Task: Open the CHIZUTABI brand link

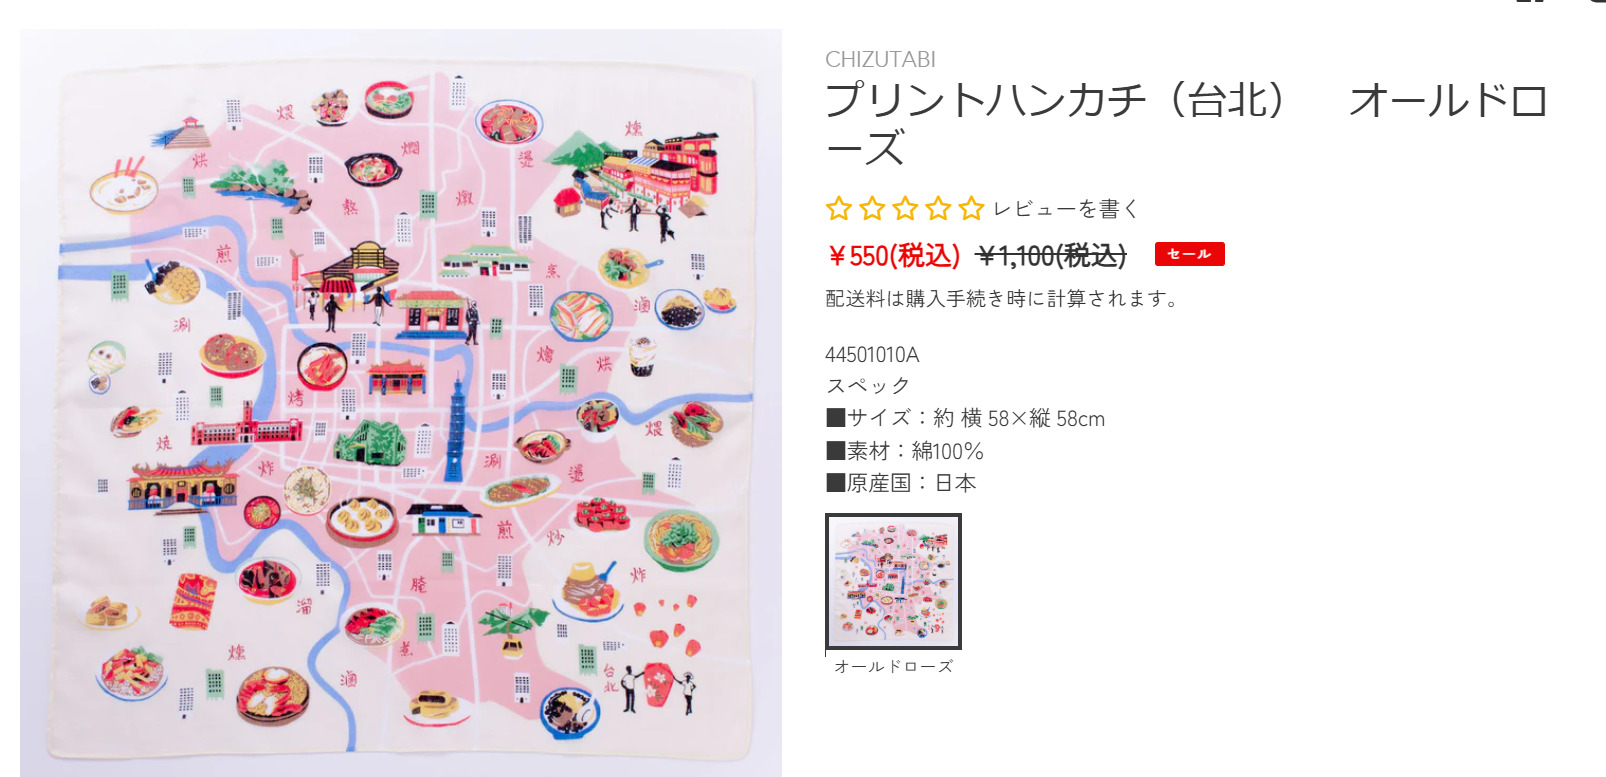Action: coord(880,59)
